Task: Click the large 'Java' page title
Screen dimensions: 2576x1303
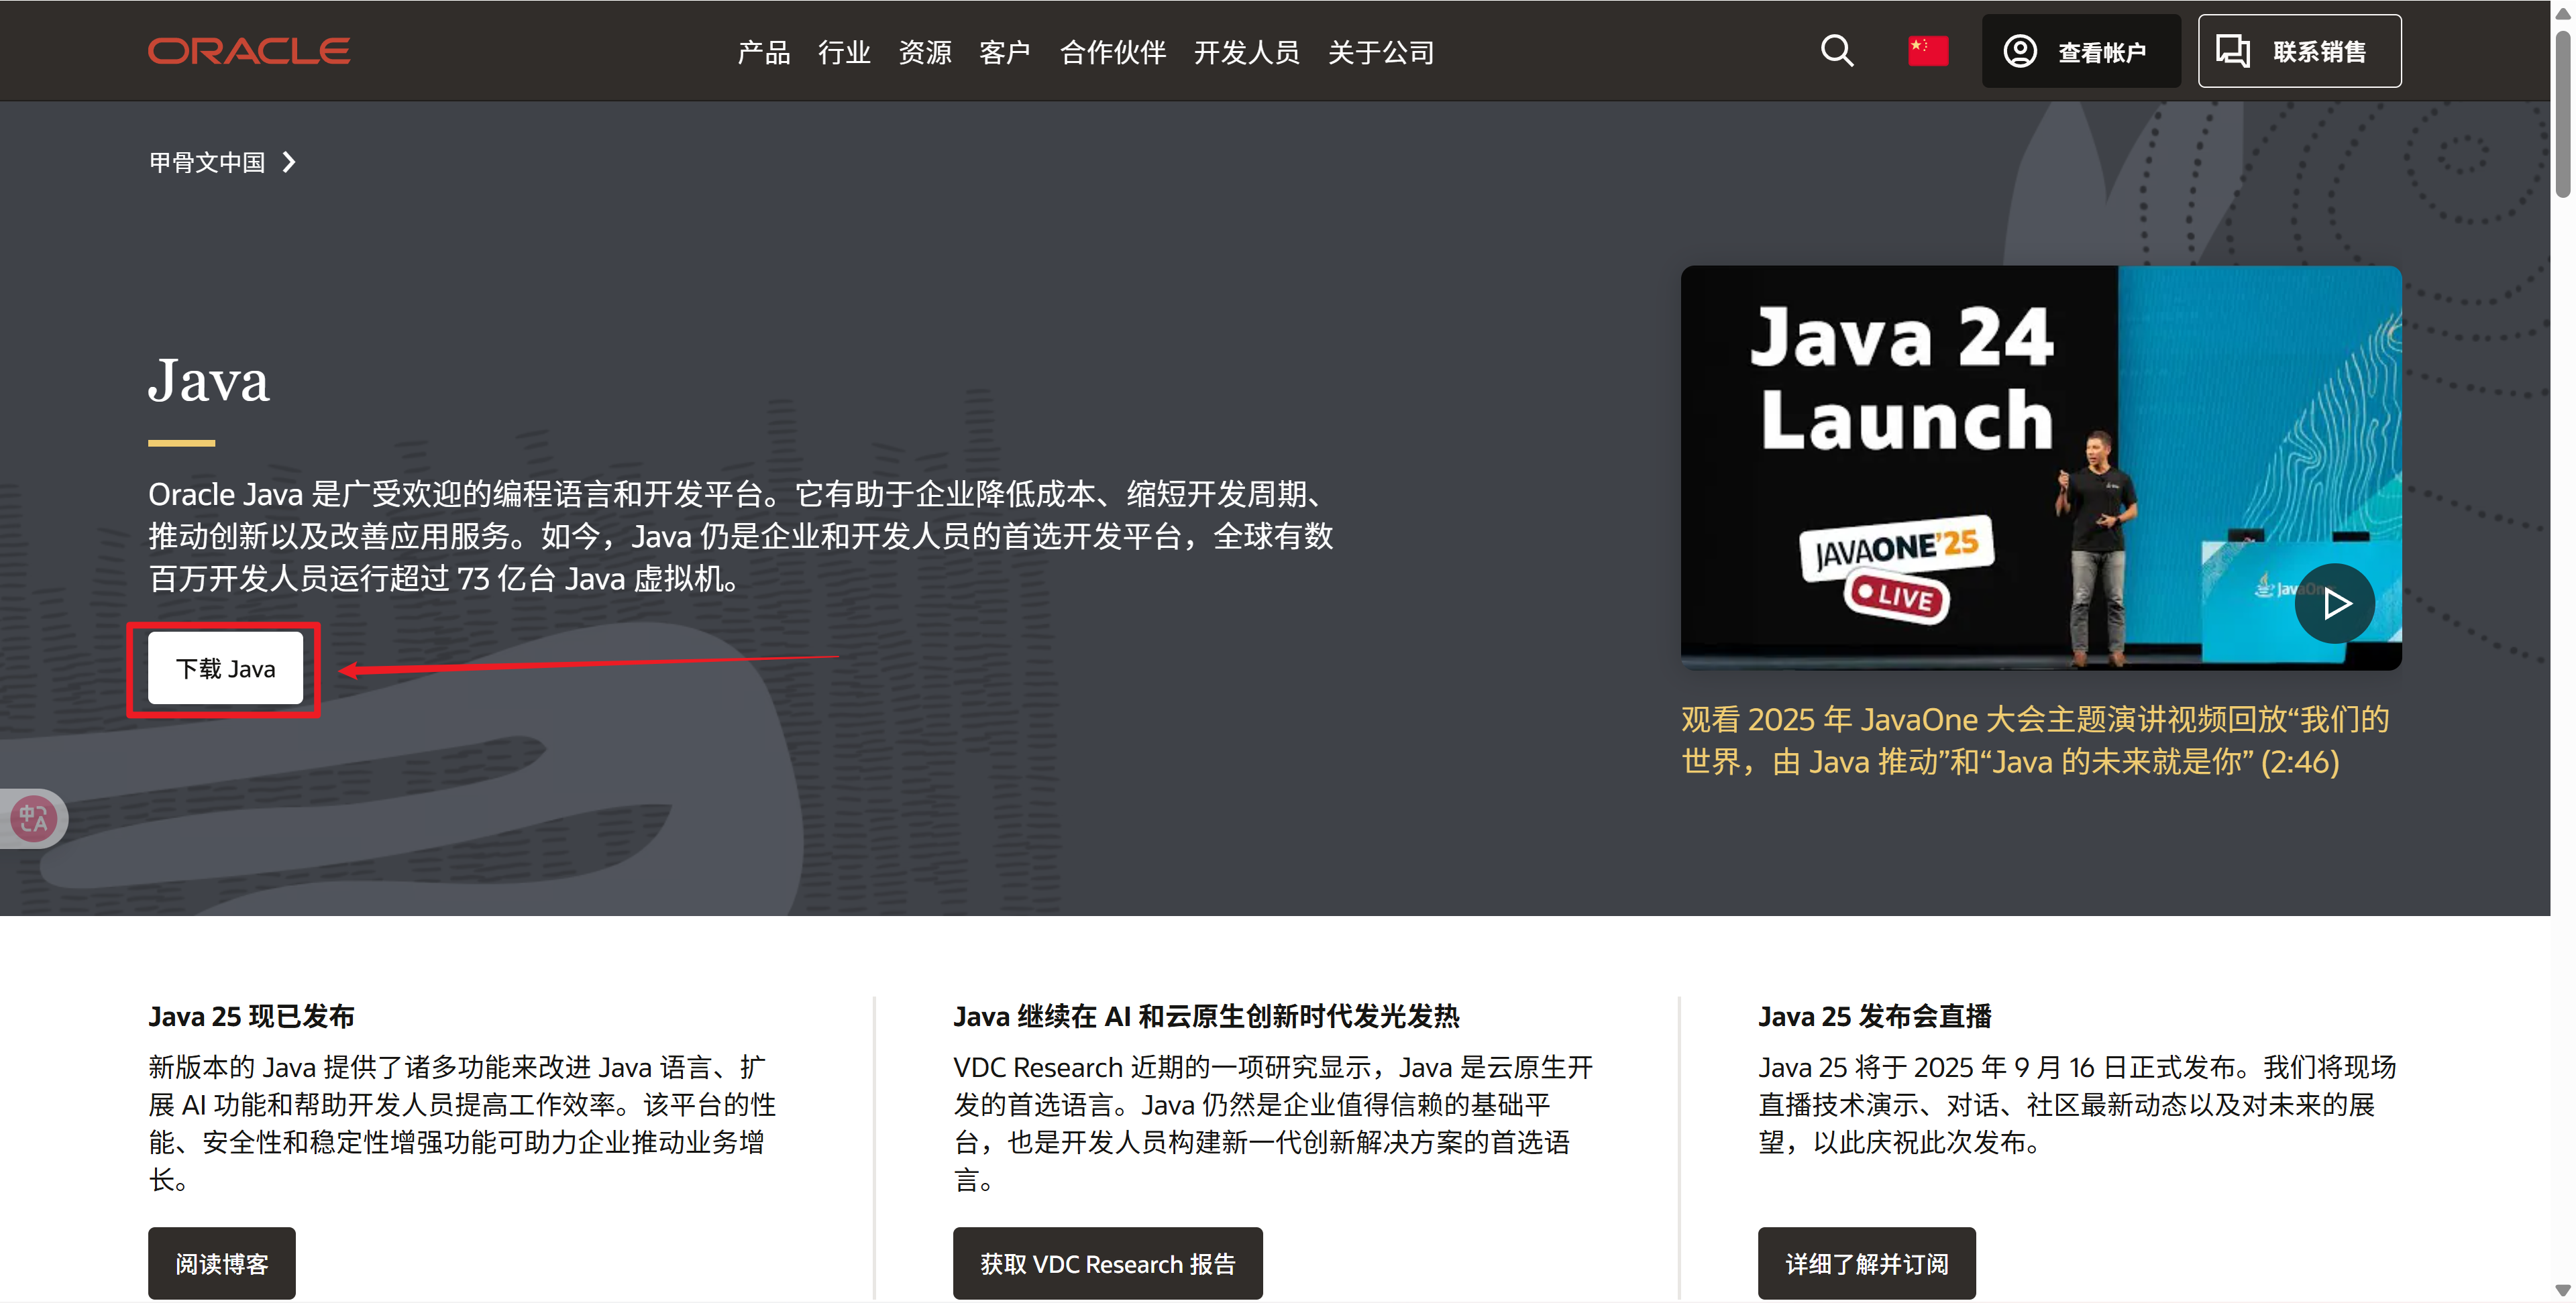Action: pos(209,380)
